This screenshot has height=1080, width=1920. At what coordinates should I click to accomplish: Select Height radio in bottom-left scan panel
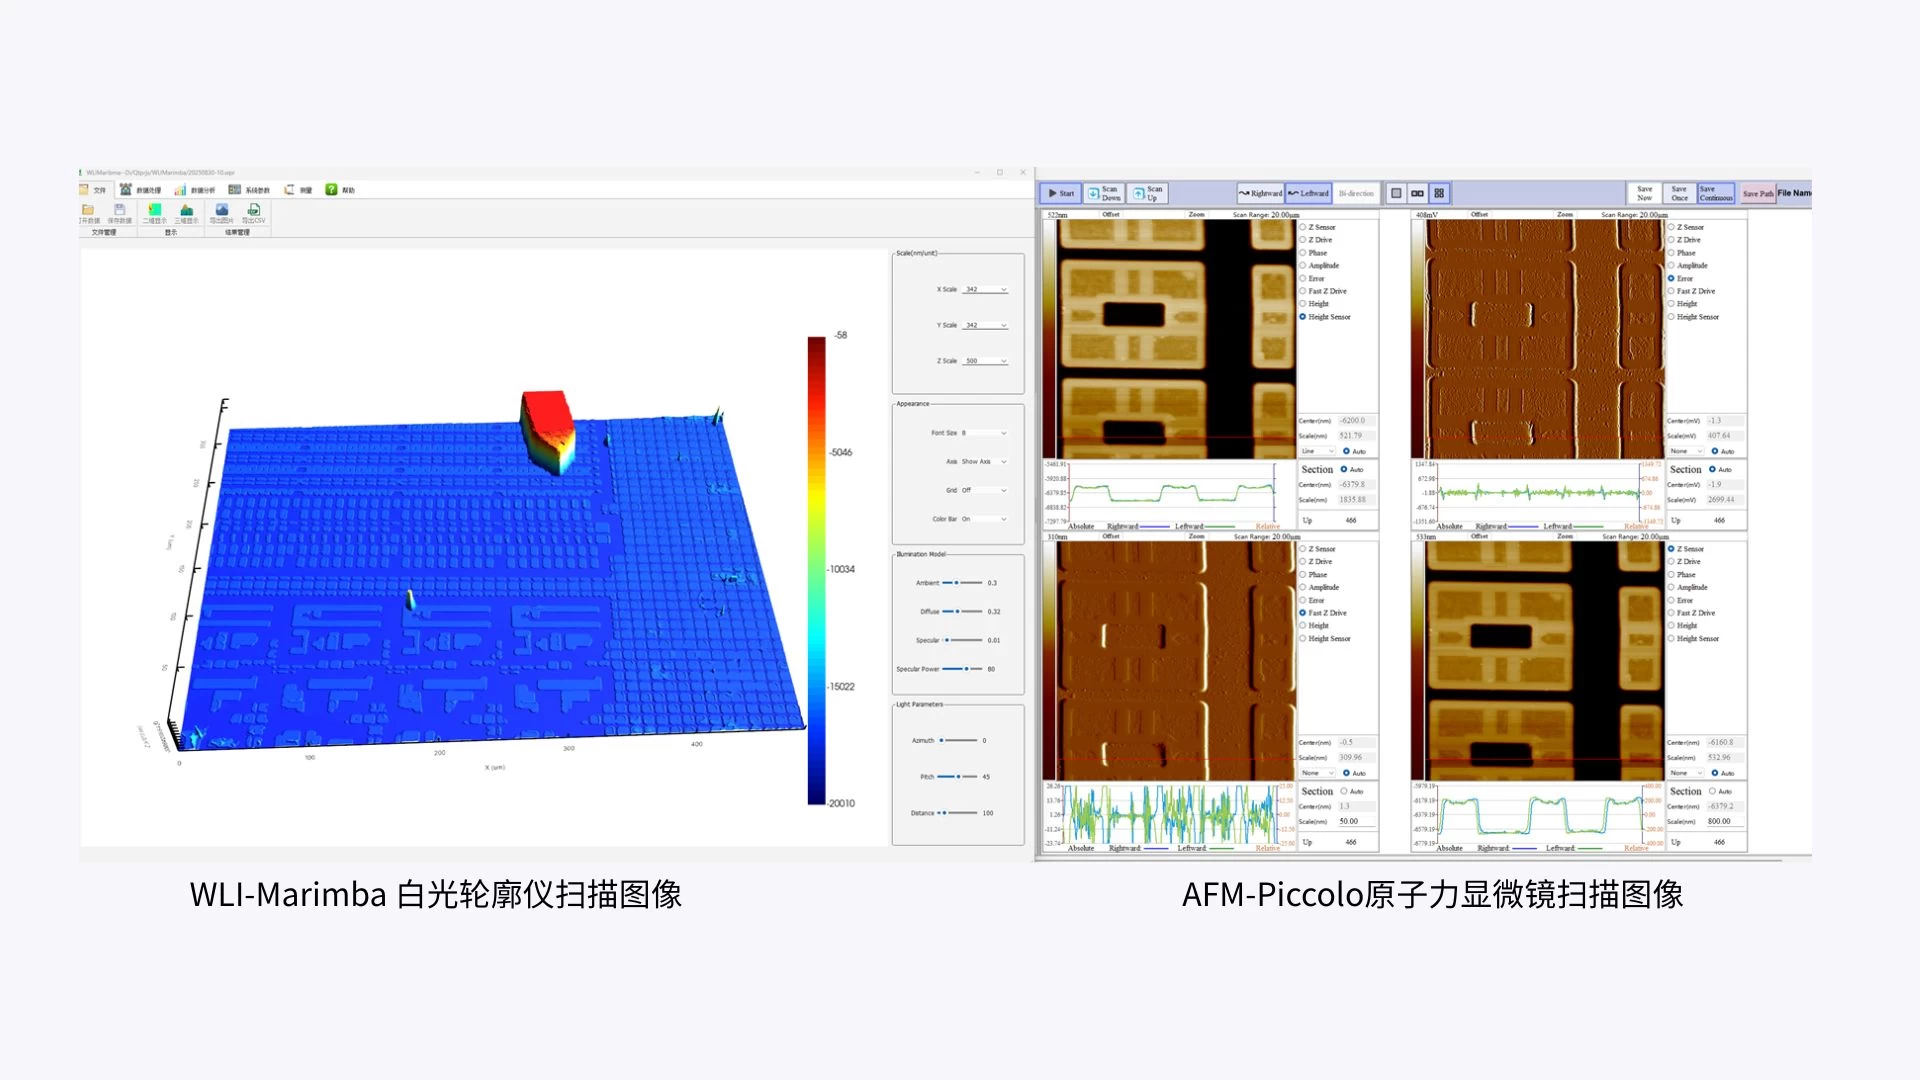[x=1303, y=626]
